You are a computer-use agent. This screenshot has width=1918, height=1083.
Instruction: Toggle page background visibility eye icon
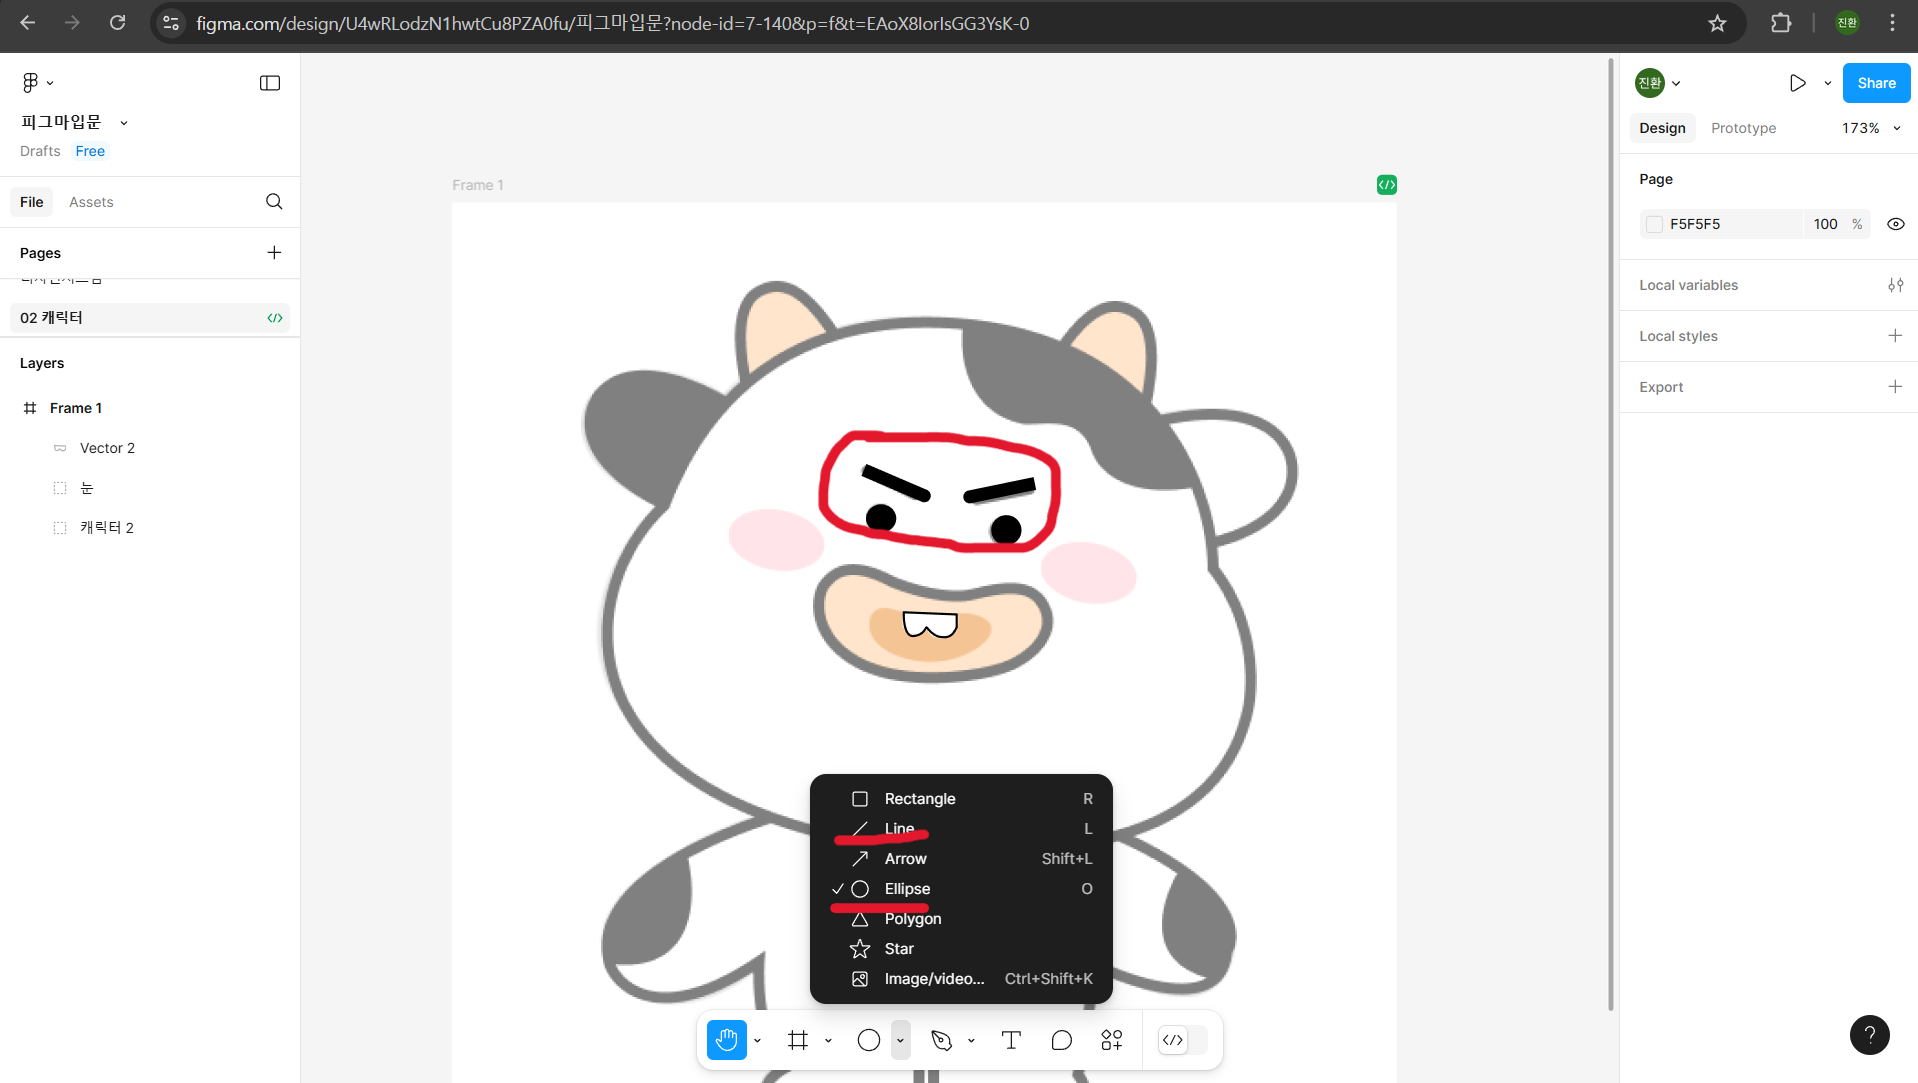pyautogui.click(x=1895, y=224)
